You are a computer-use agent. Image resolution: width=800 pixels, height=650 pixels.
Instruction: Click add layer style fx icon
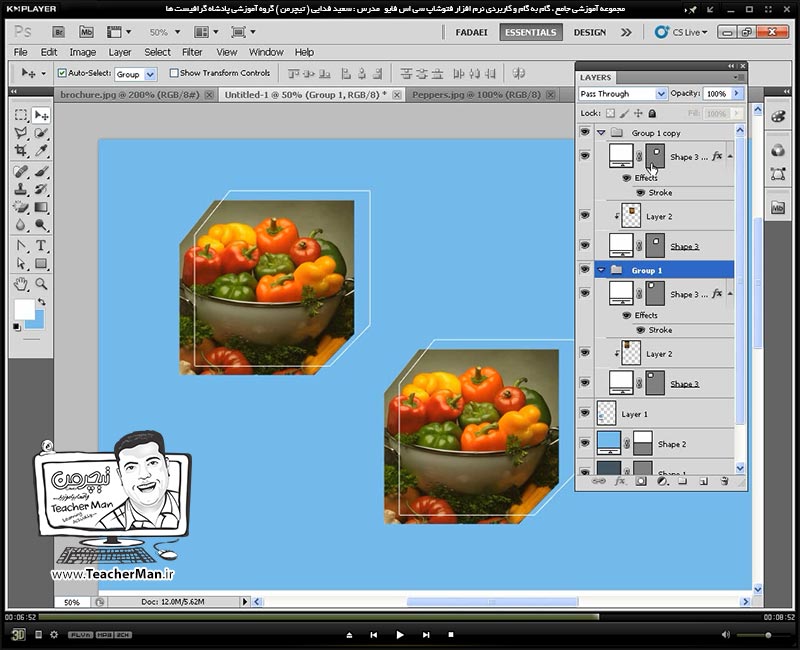(619, 481)
